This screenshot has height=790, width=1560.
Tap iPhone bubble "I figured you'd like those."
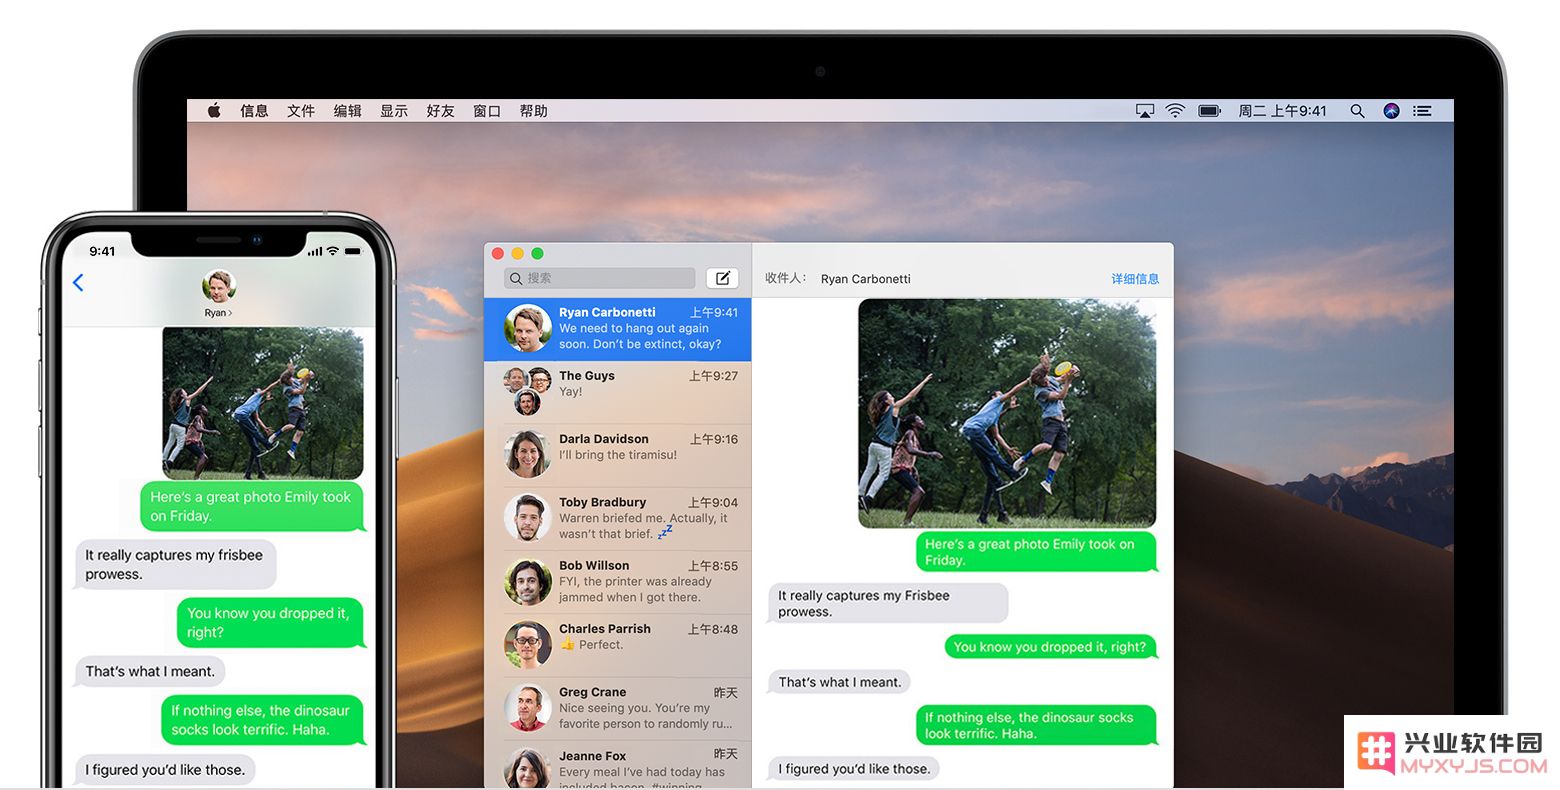pos(165,770)
